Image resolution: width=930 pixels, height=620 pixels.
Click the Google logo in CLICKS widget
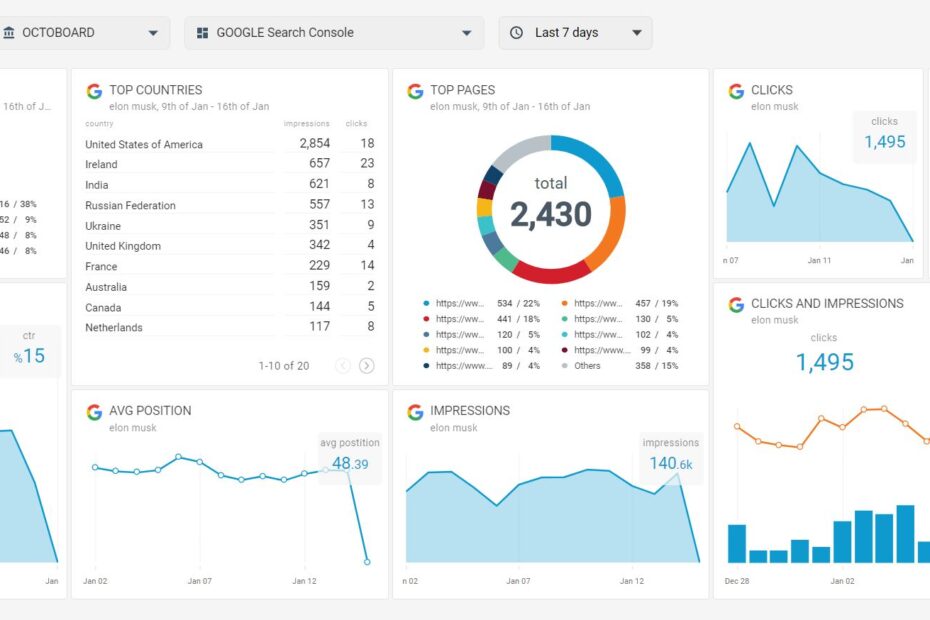click(x=736, y=91)
